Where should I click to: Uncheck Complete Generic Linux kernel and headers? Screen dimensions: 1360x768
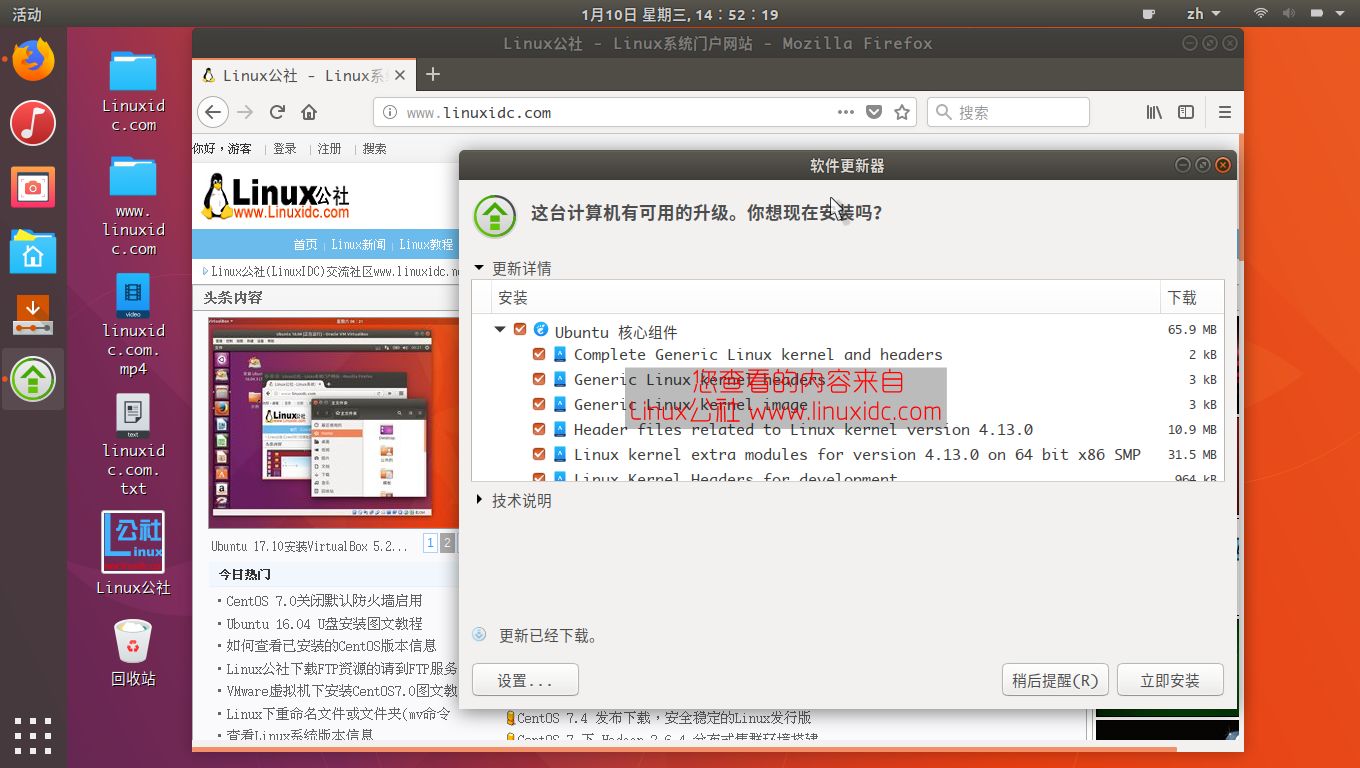pos(539,354)
